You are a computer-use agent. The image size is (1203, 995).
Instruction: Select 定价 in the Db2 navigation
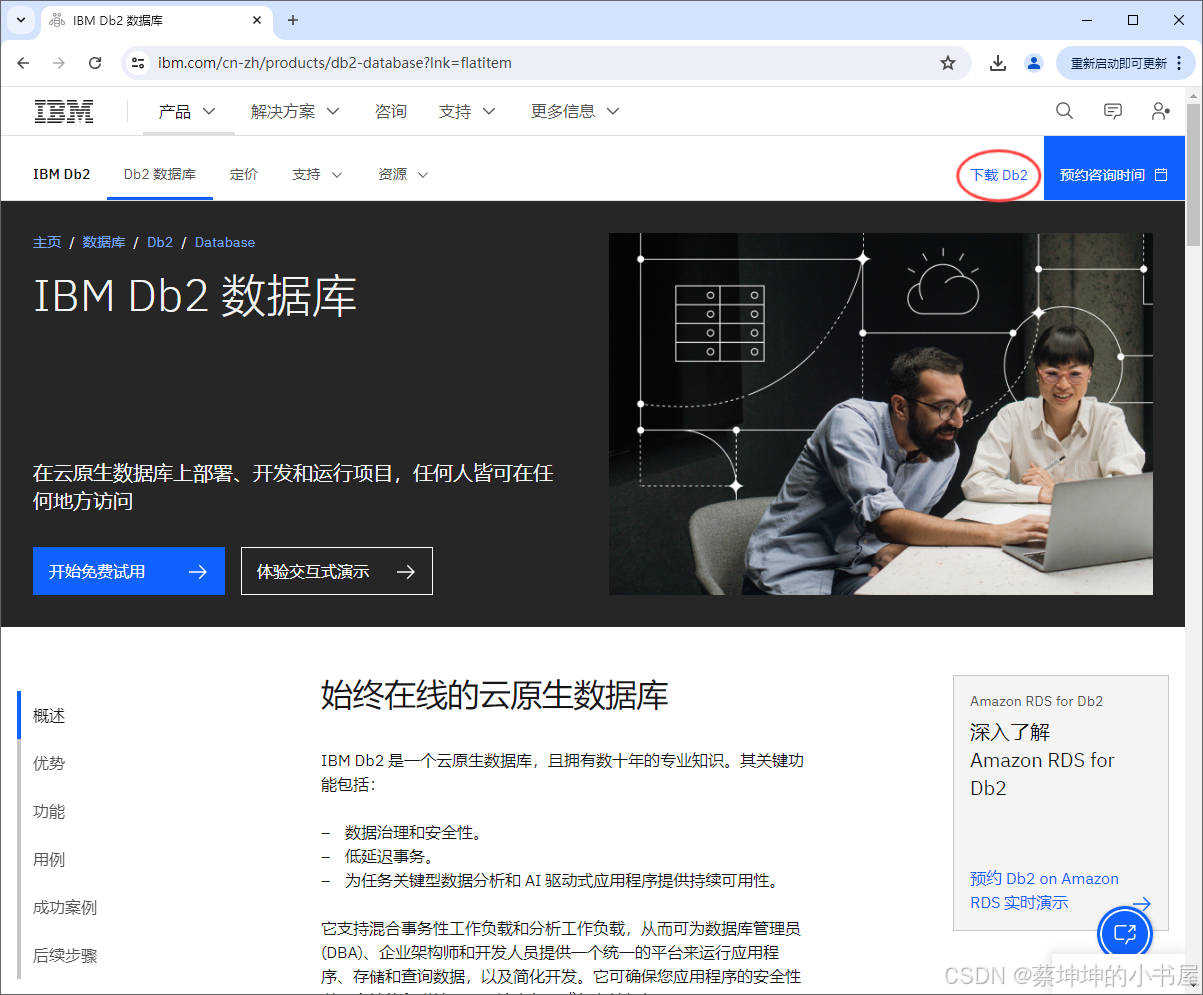coord(244,174)
